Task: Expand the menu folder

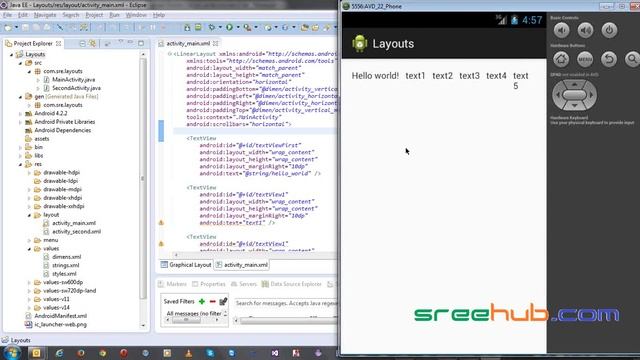Action: [29, 240]
